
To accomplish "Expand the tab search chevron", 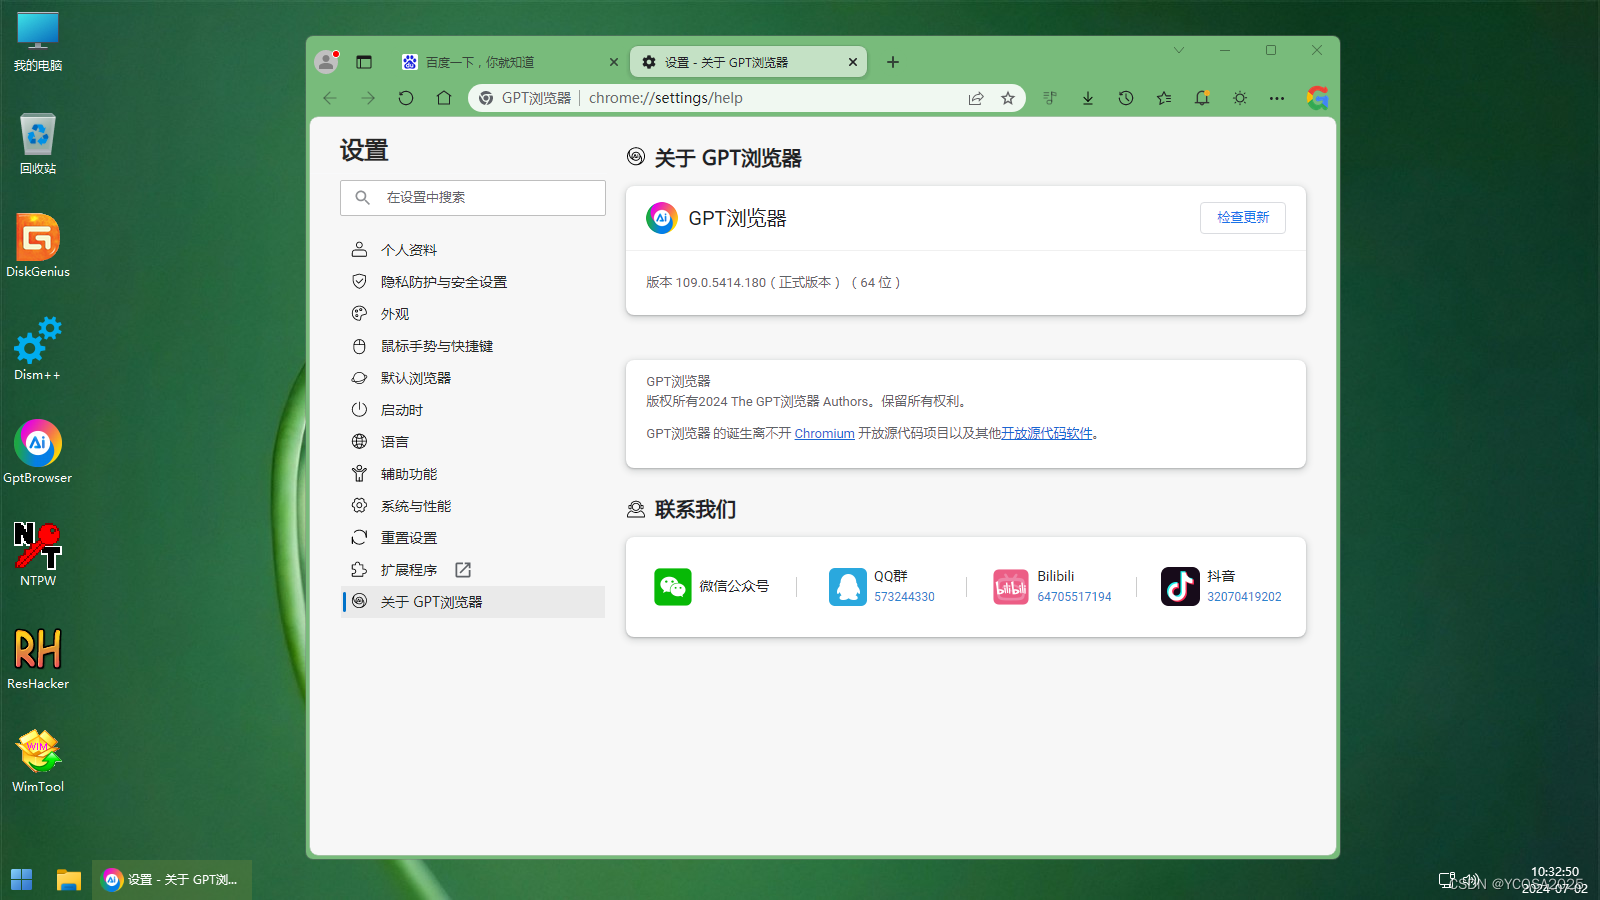I will click(1179, 50).
